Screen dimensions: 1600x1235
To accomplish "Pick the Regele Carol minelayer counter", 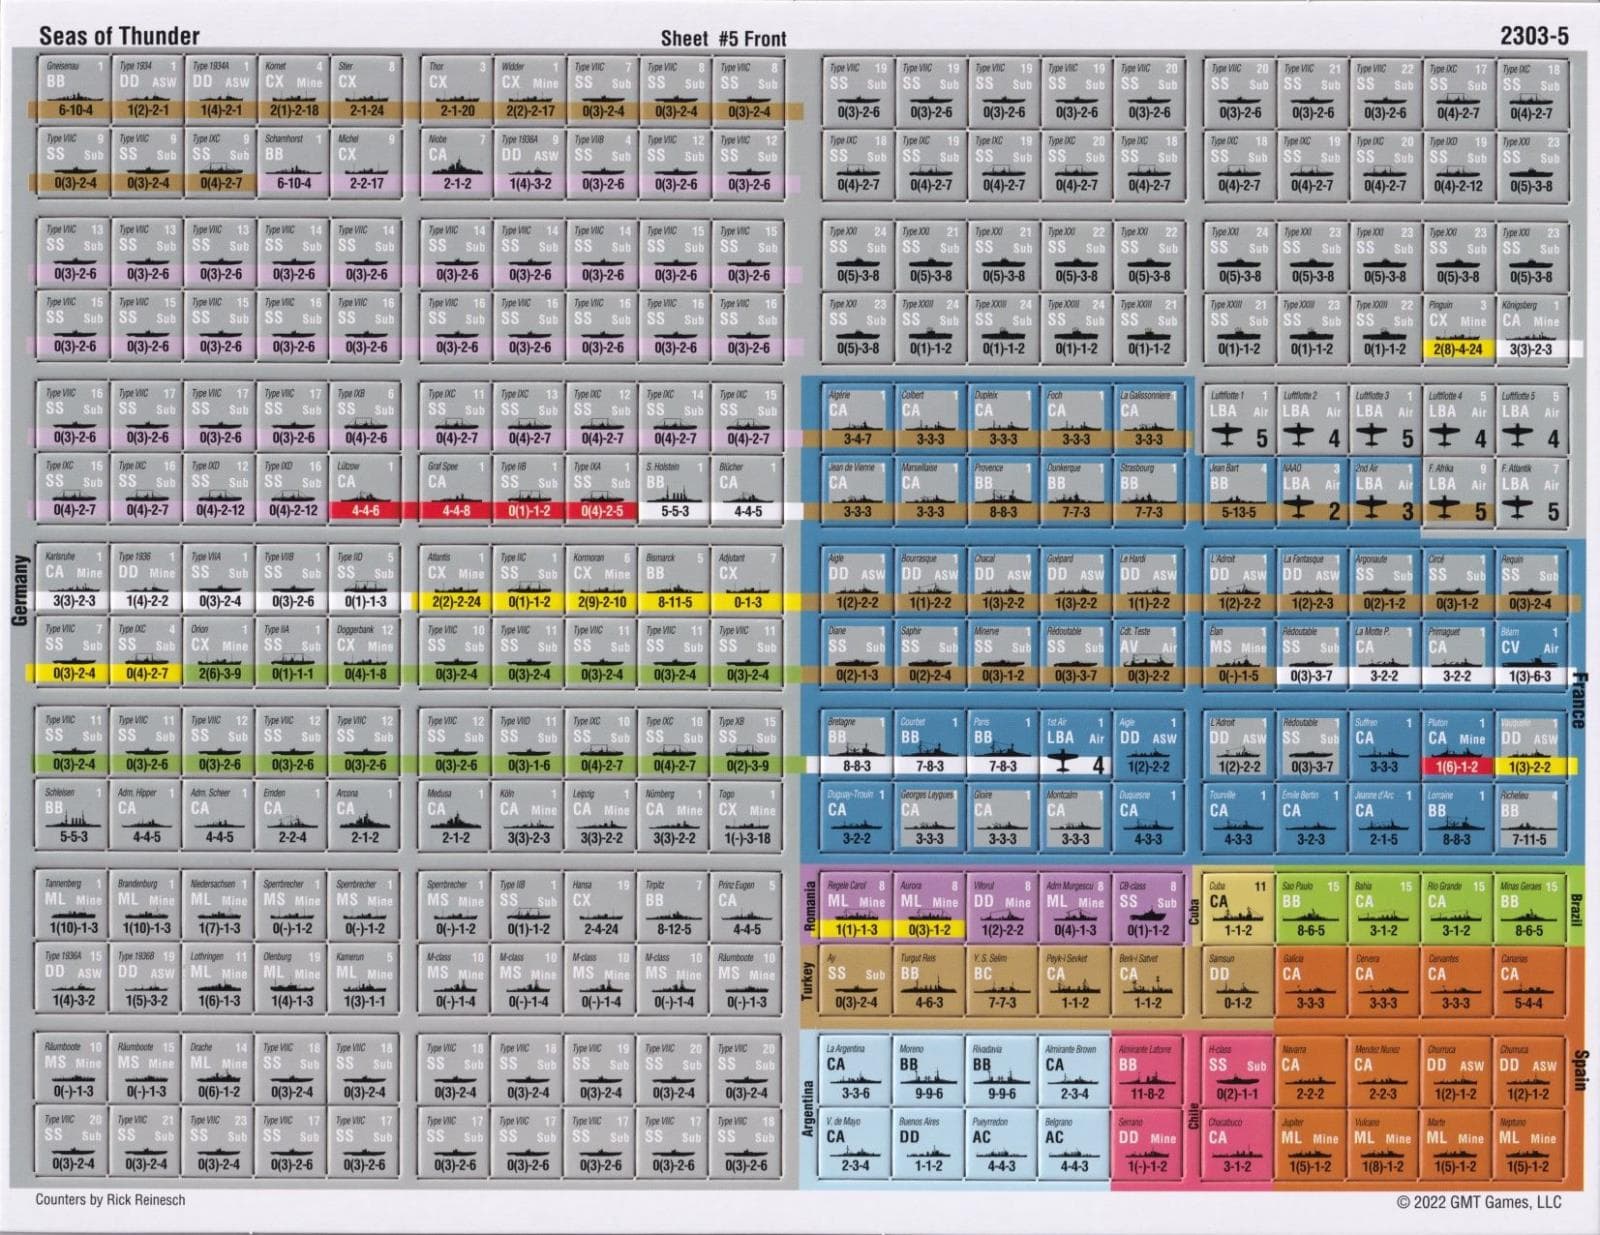I will coord(857,910).
